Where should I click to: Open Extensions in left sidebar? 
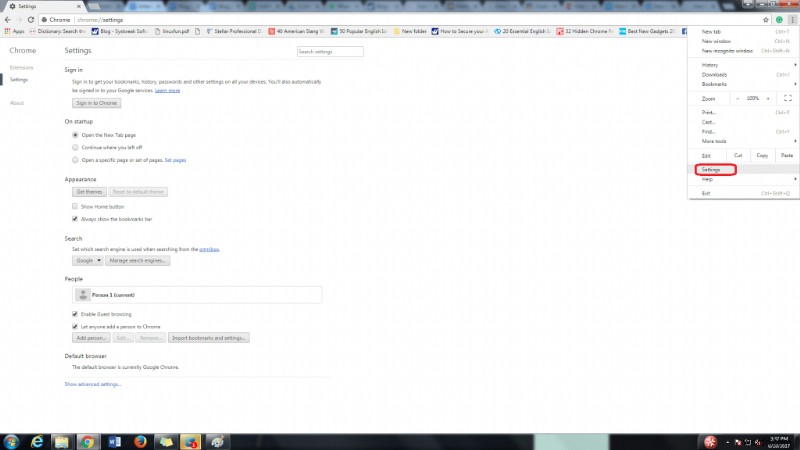[x=21, y=67]
